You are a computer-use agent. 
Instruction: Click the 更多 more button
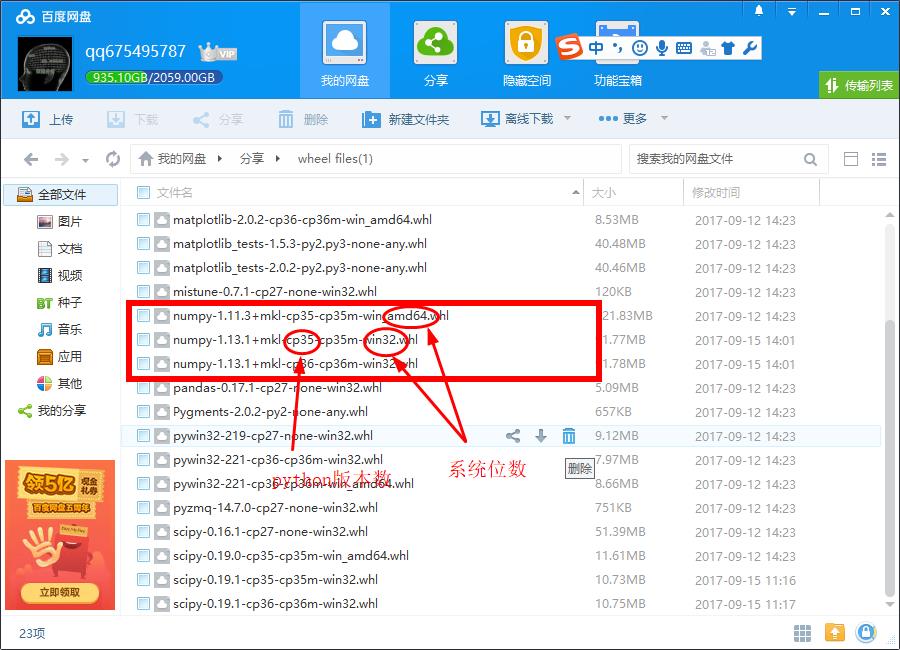click(623, 119)
